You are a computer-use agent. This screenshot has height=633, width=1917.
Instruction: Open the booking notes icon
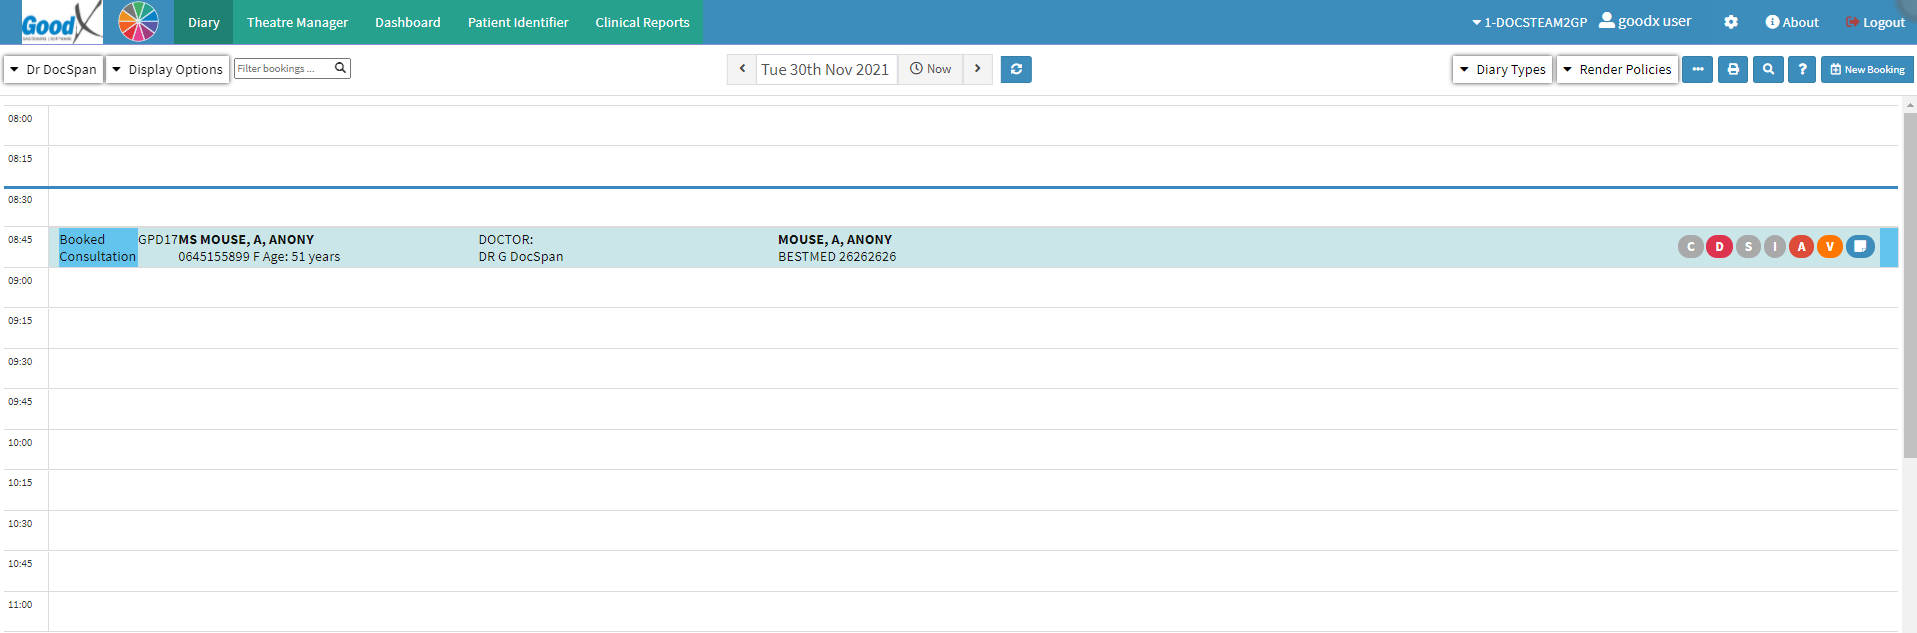click(1860, 246)
